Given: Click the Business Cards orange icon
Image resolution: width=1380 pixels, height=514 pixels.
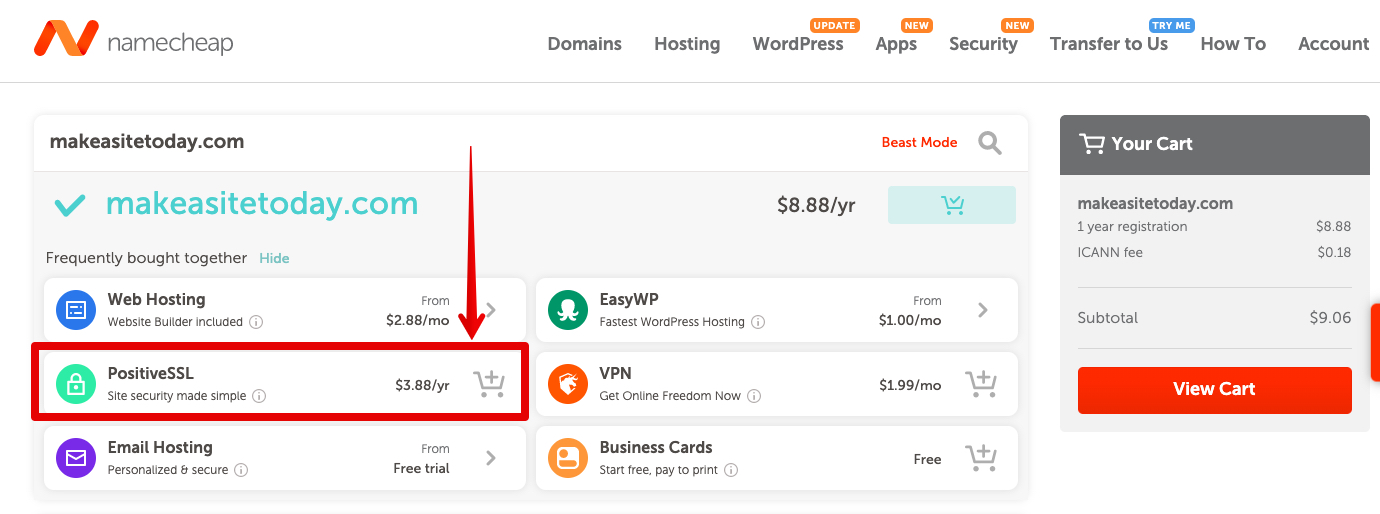Looking at the screenshot, I should 568,458.
